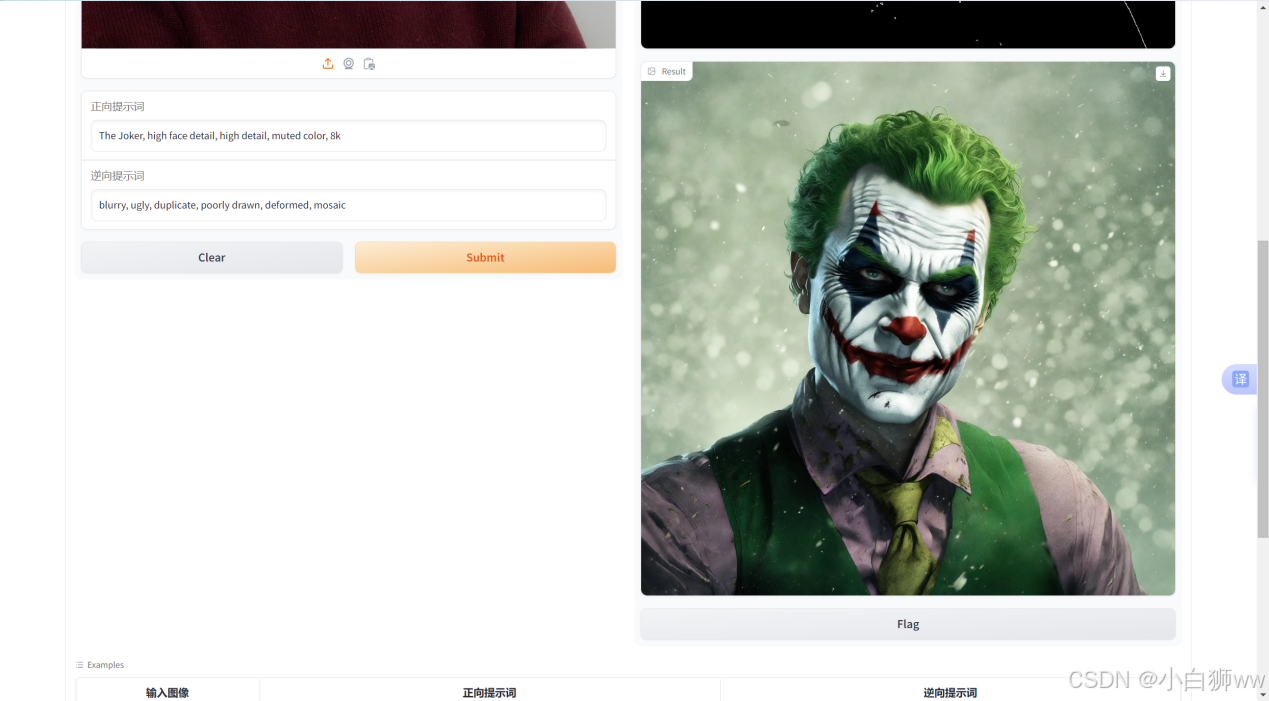Click the positive prompt input field
The image size is (1269, 701).
[348, 136]
